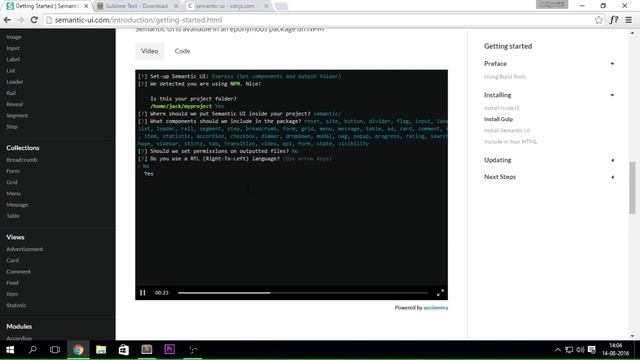Open Feed under Views
This screenshot has width=640, height=360.
pyautogui.click(x=12, y=283)
